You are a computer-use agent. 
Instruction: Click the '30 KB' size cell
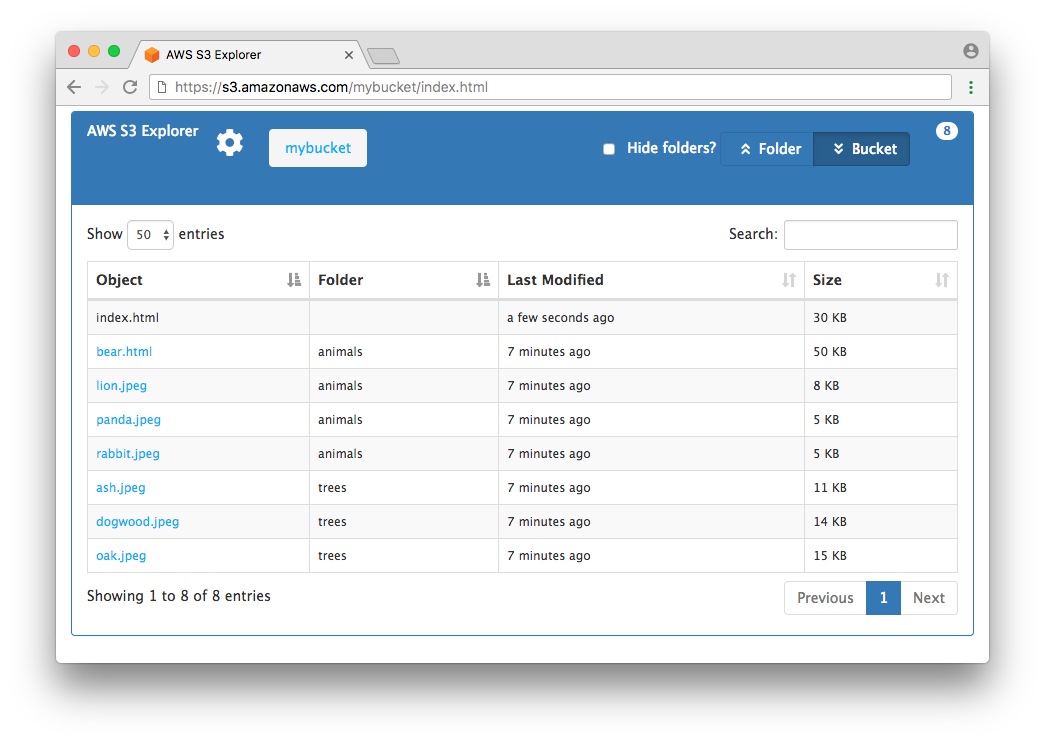(x=880, y=318)
